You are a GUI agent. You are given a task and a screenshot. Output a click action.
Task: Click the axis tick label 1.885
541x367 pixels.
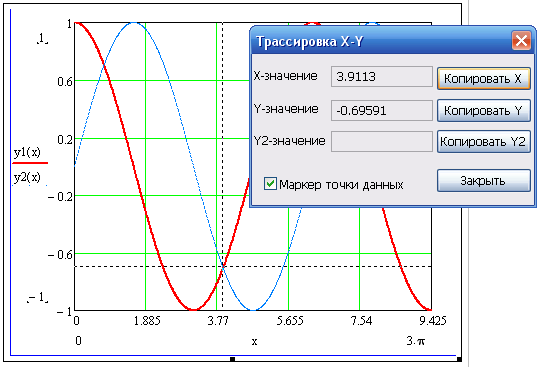point(147,321)
